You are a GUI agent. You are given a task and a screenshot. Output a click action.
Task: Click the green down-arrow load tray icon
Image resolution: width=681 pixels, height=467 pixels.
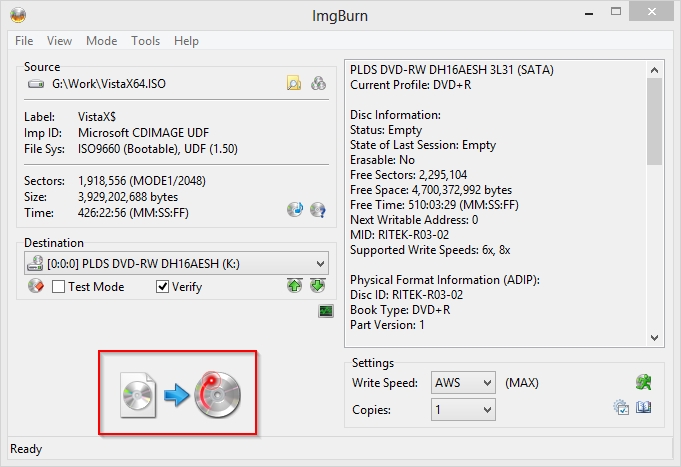[318, 285]
